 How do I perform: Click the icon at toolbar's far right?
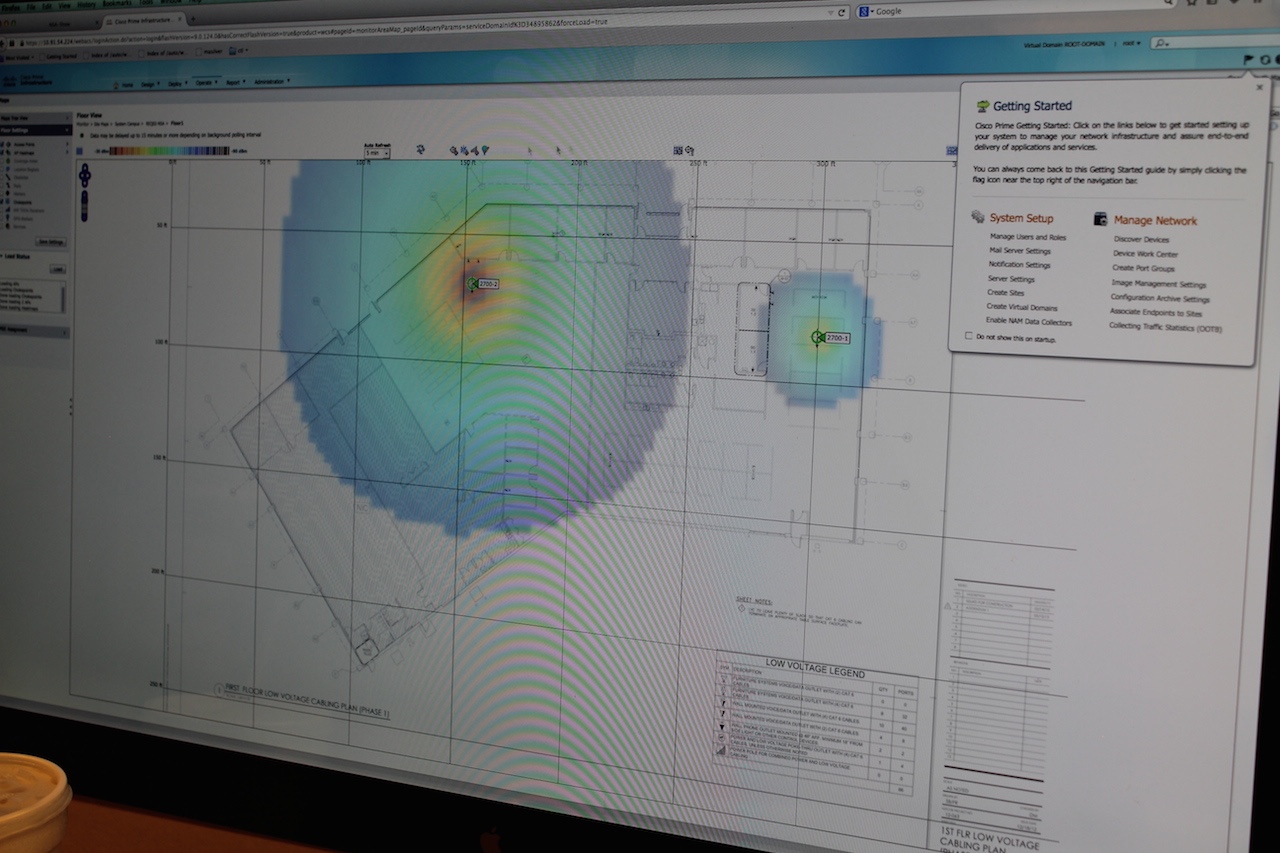click(953, 151)
